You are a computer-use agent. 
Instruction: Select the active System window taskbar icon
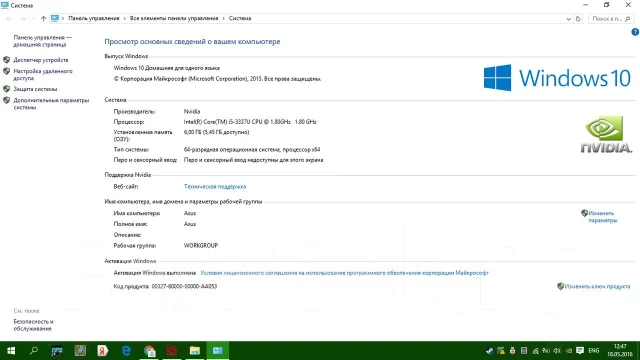tap(218, 351)
